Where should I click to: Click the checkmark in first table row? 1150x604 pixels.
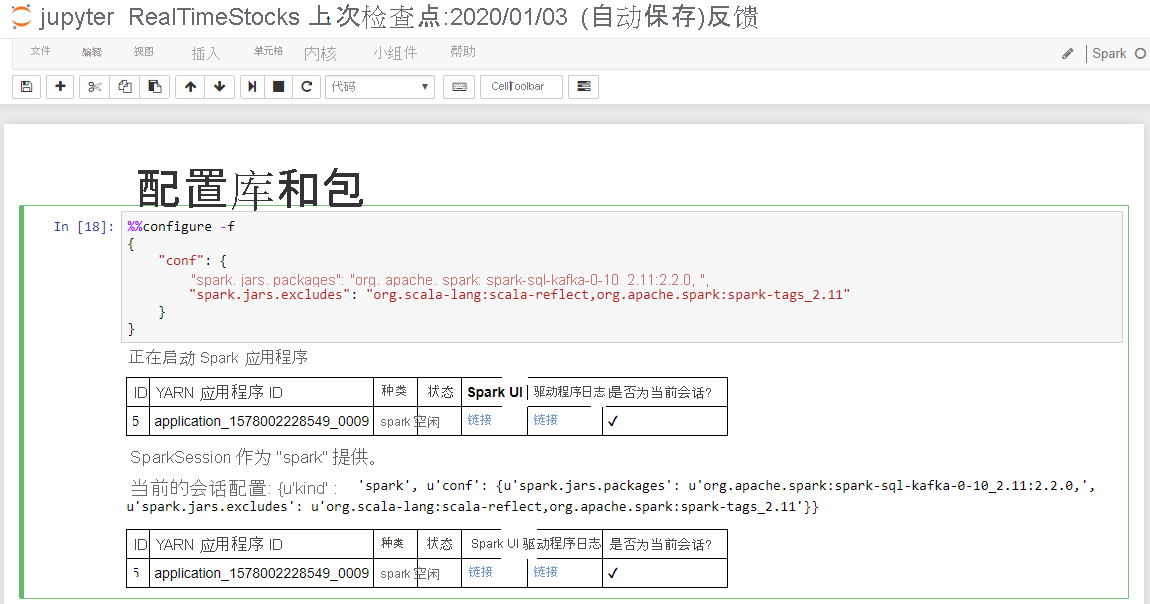(x=613, y=421)
